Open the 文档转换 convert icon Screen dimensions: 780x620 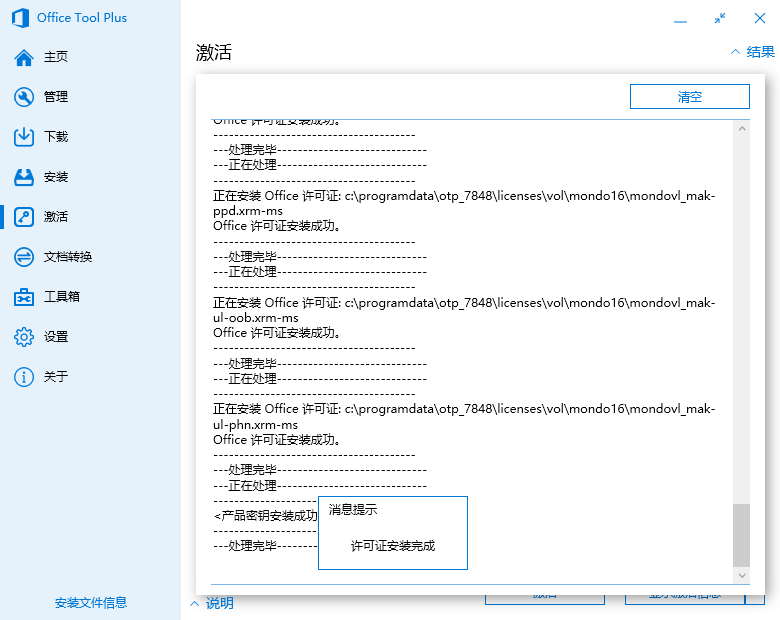coord(24,257)
